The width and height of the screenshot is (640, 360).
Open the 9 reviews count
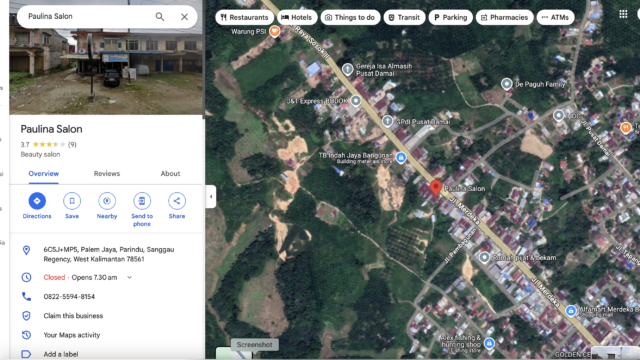pyautogui.click(x=72, y=144)
